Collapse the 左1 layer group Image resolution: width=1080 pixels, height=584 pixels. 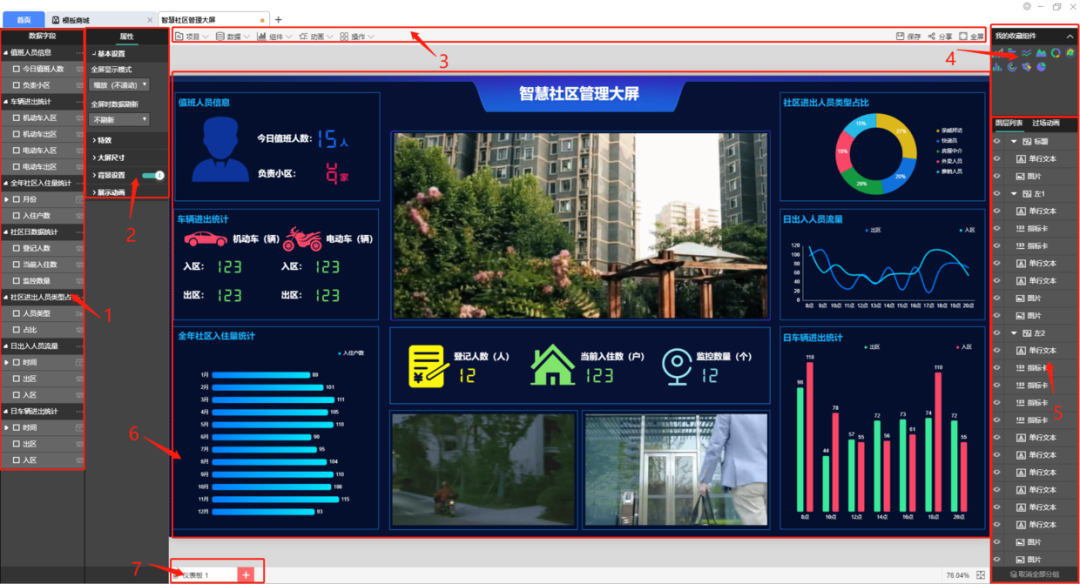(x=1014, y=193)
